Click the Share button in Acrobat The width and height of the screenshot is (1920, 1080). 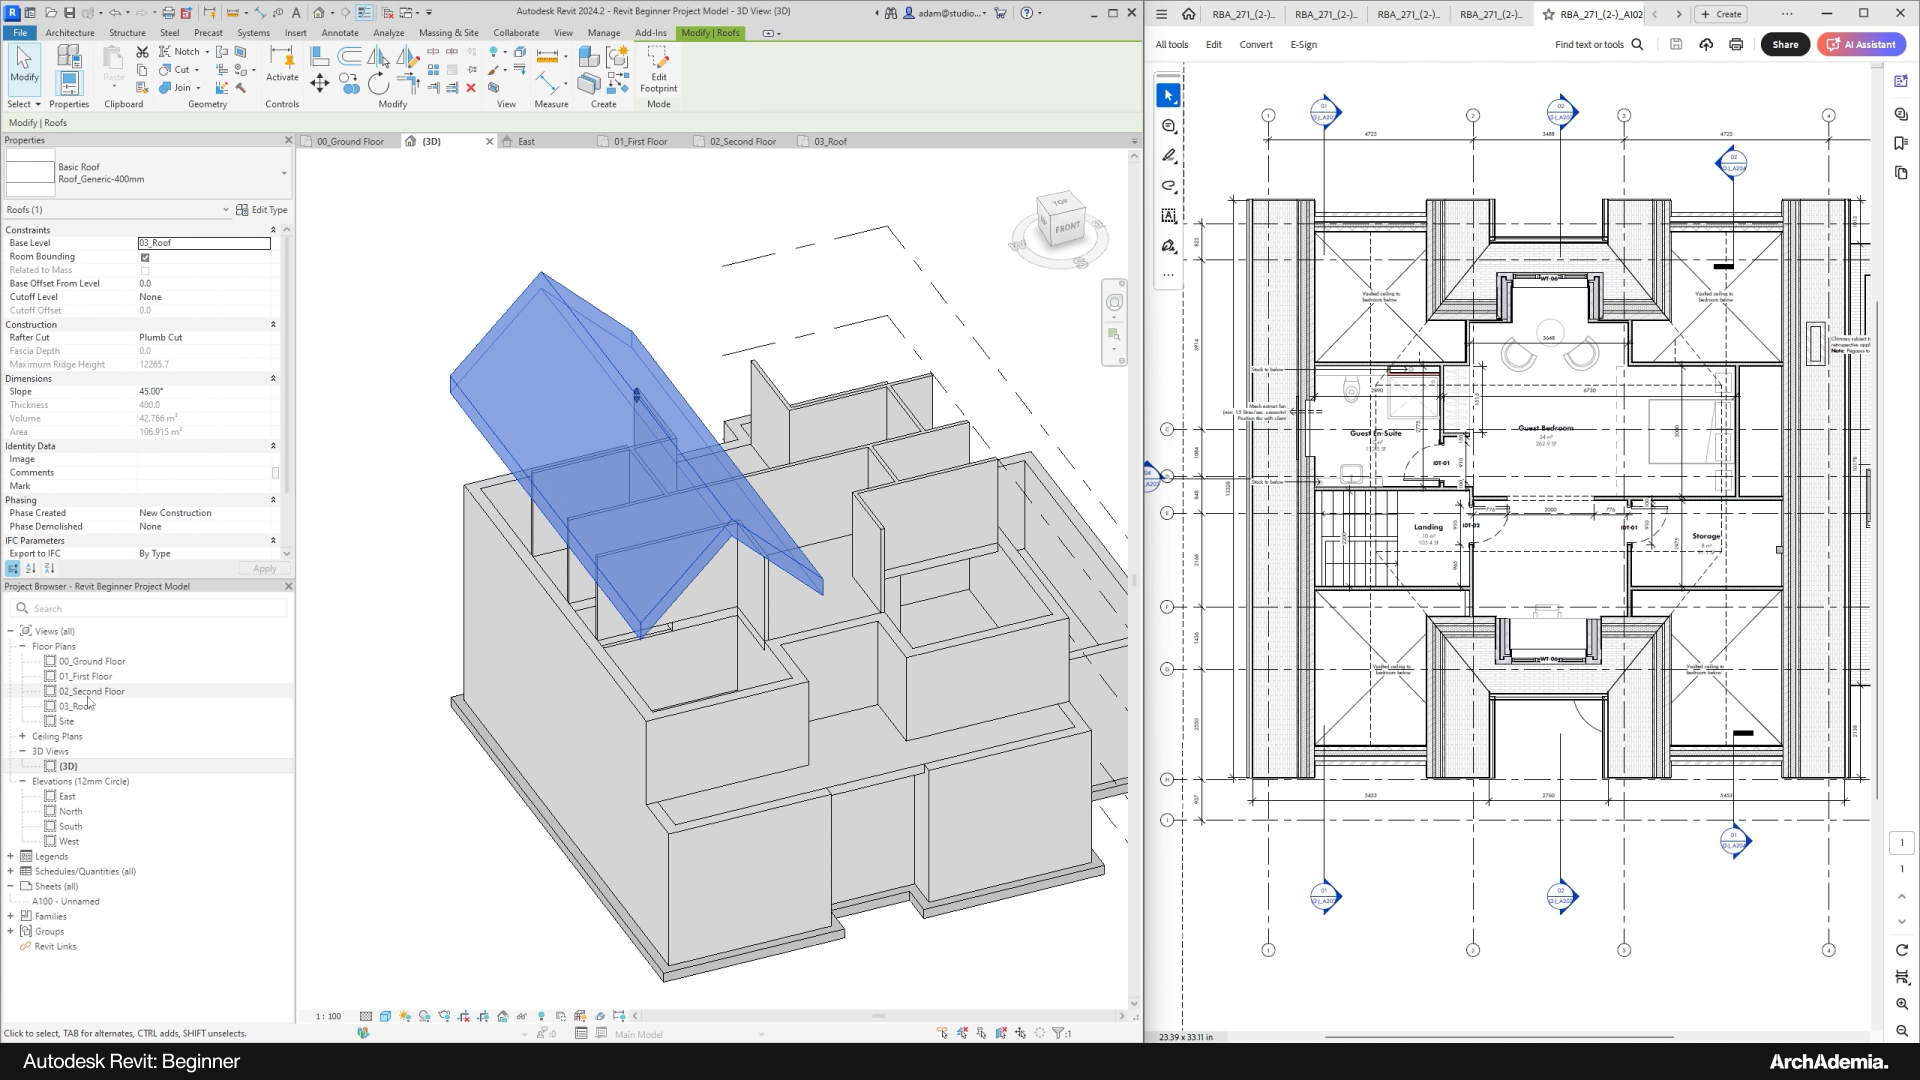[x=1785, y=44]
